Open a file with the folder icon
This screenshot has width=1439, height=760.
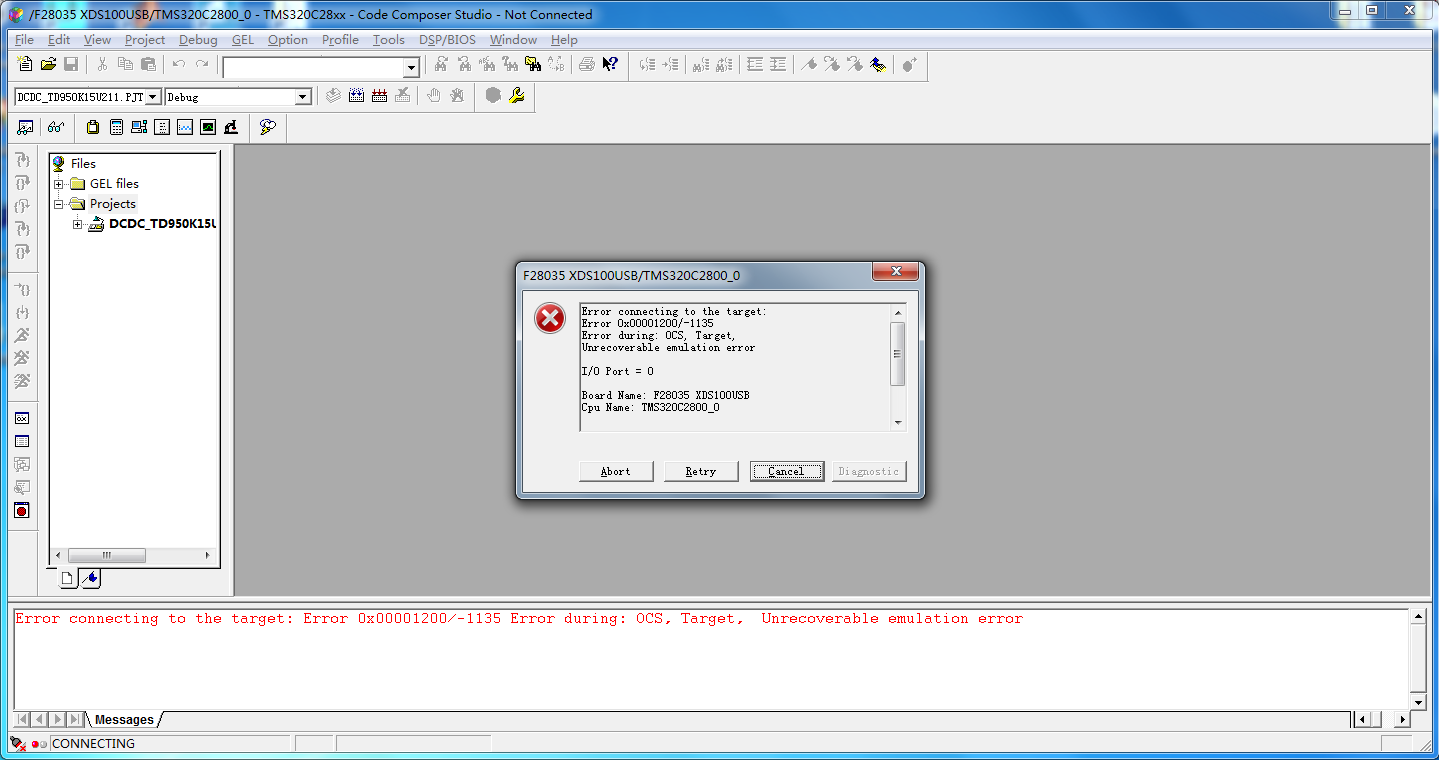[48, 65]
